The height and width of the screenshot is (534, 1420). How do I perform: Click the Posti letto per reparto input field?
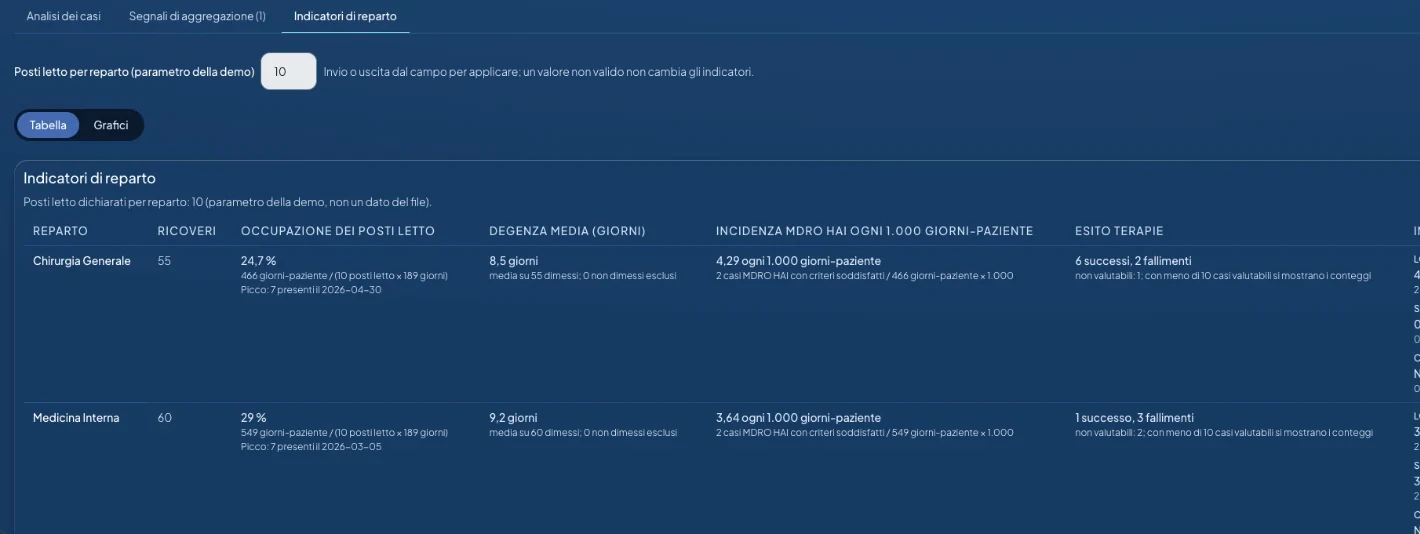[288, 72]
